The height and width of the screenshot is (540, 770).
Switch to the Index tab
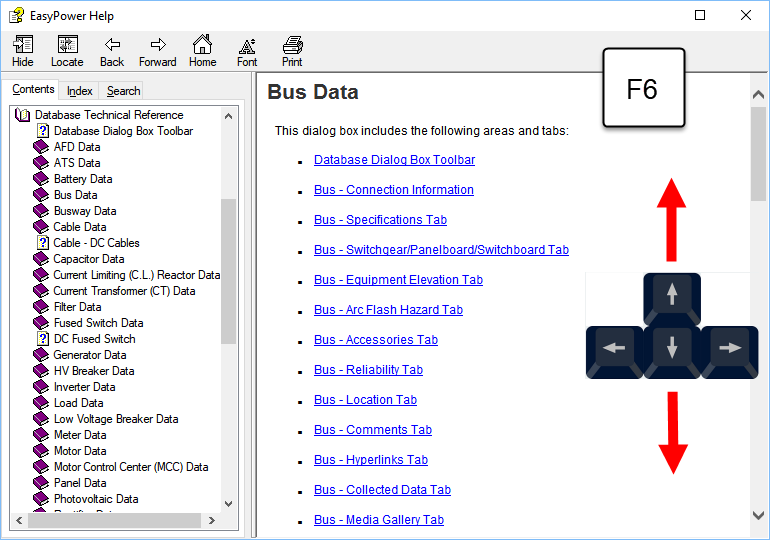[x=80, y=91]
